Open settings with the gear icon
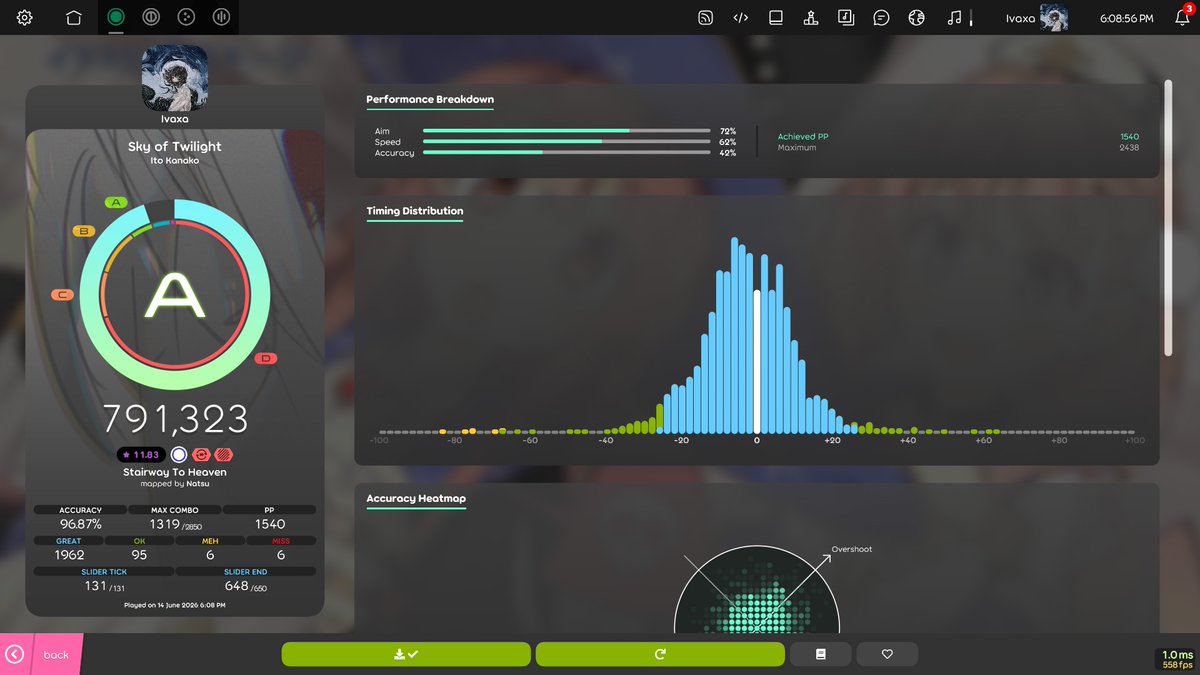1200x675 pixels. tap(25, 17)
